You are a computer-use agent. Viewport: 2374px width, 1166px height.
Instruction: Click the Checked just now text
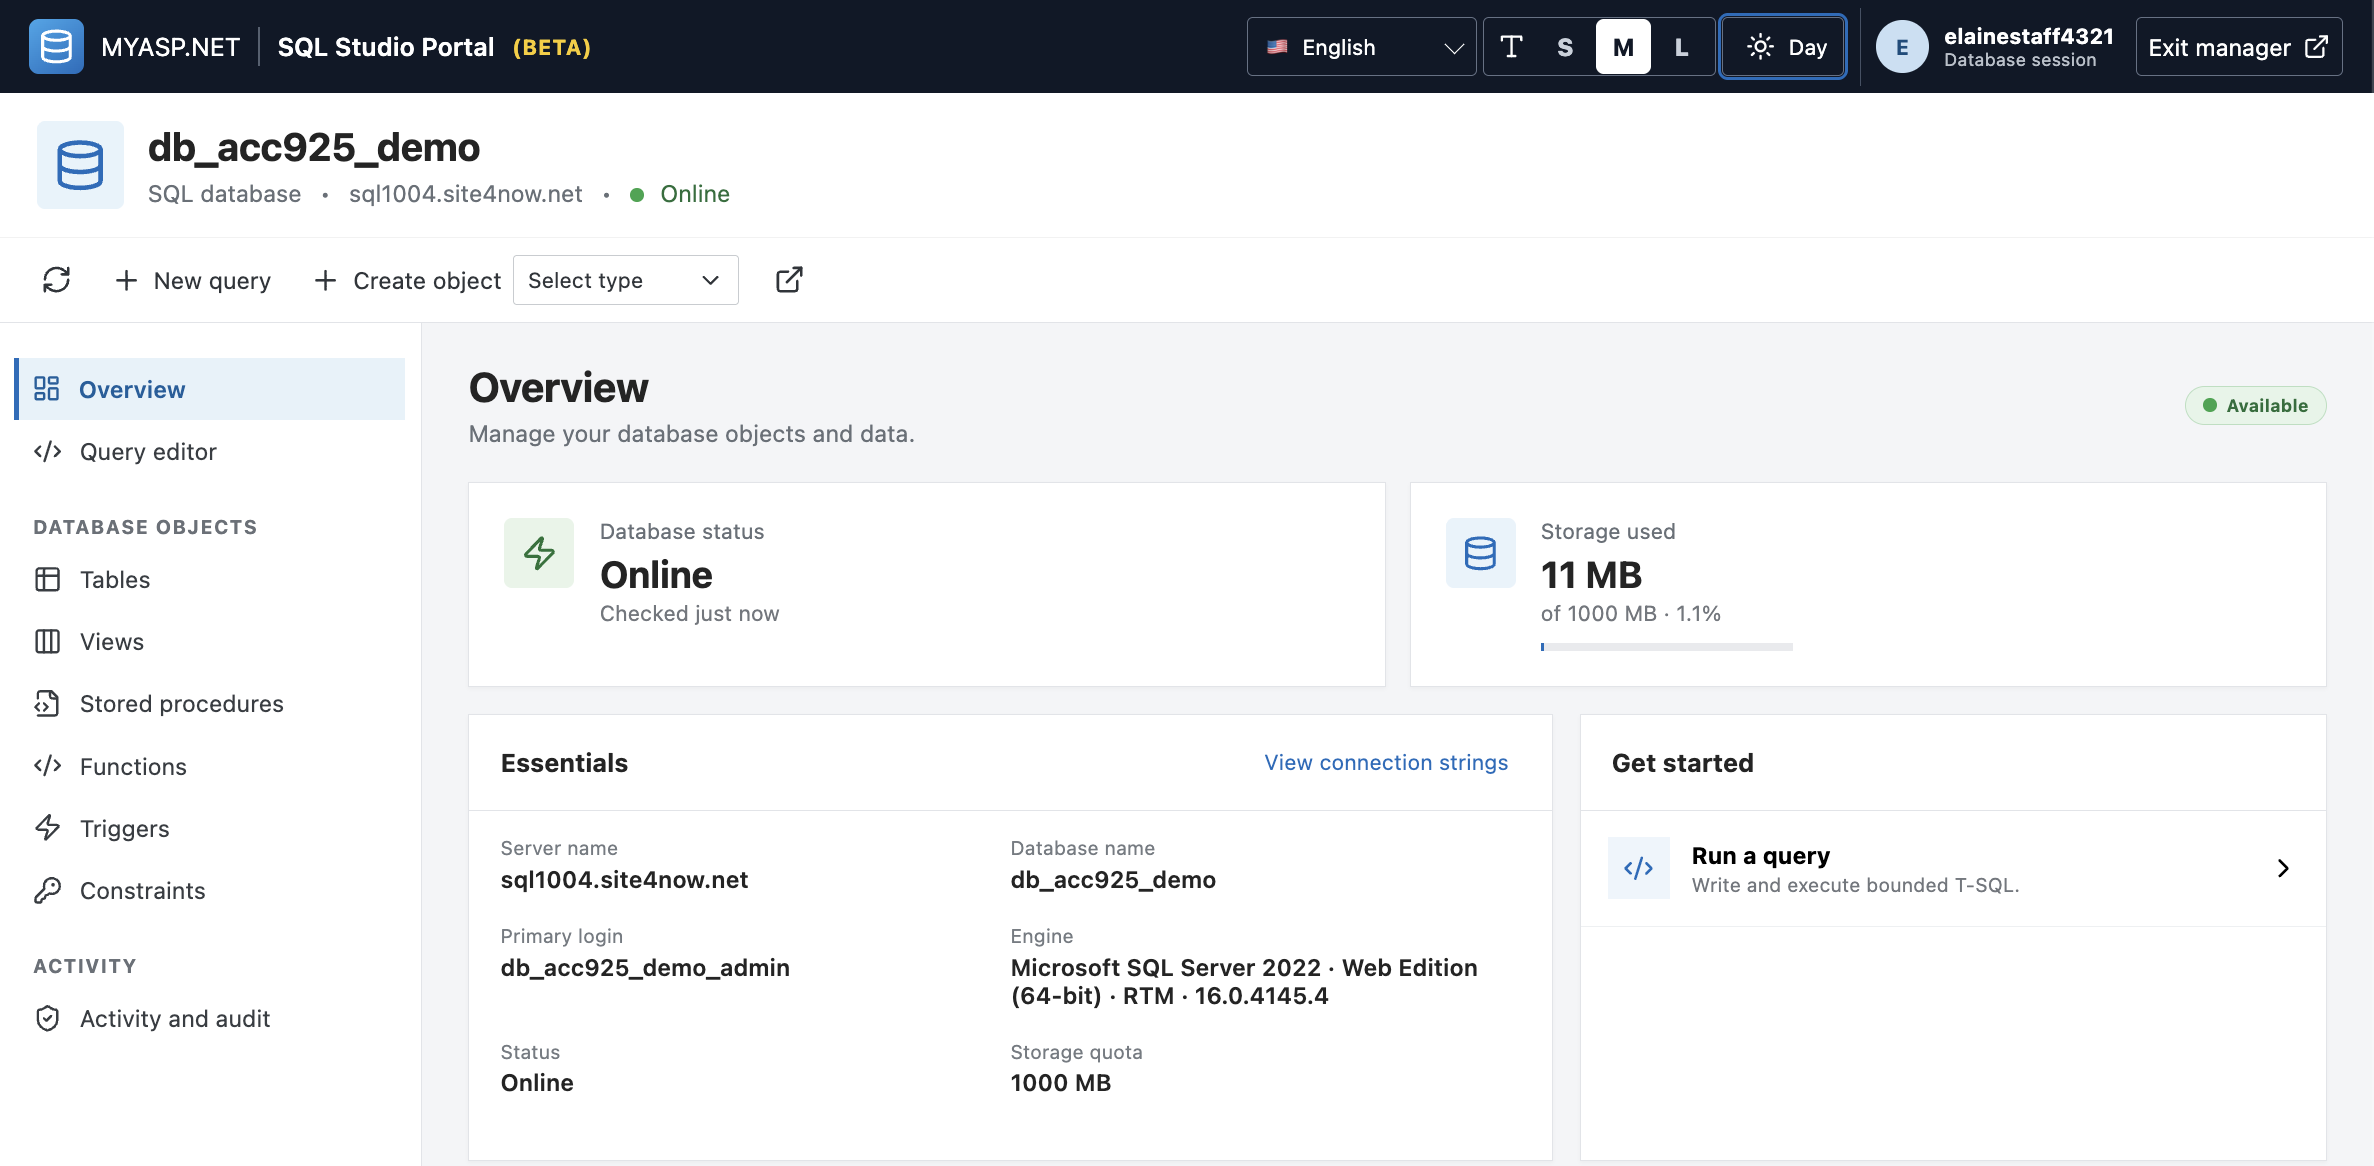pos(689,614)
